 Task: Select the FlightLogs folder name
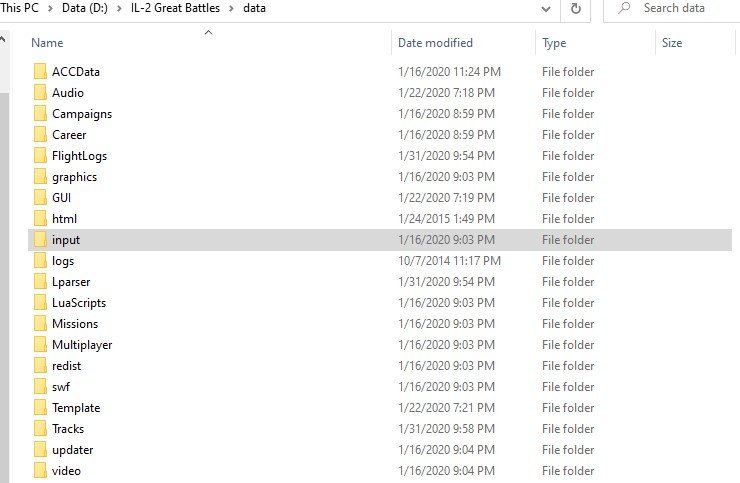click(x=79, y=156)
